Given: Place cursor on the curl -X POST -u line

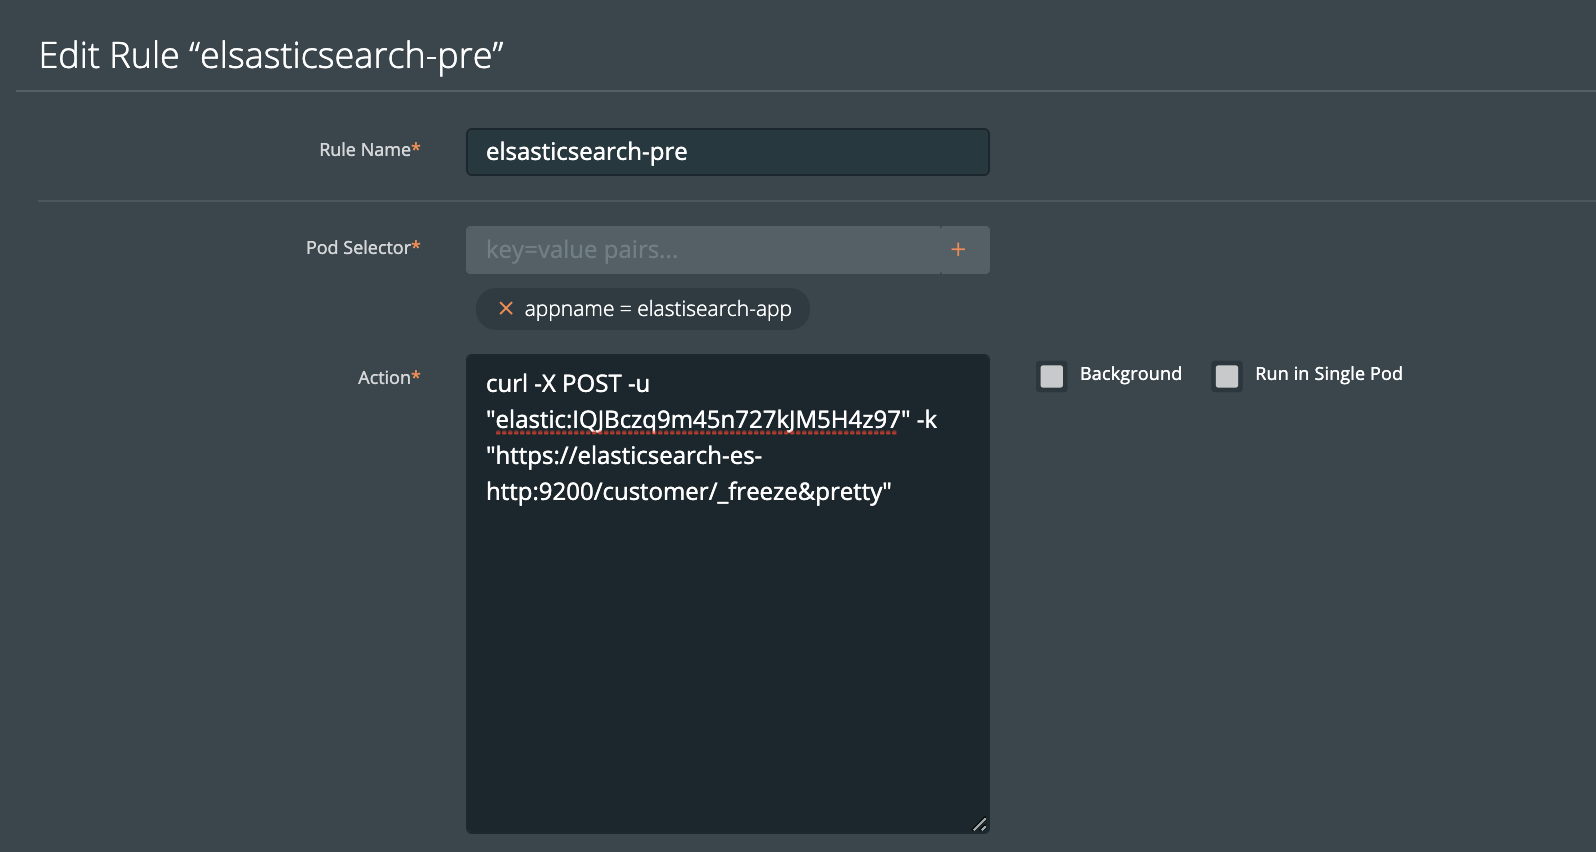Looking at the screenshot, I should 567,384.
